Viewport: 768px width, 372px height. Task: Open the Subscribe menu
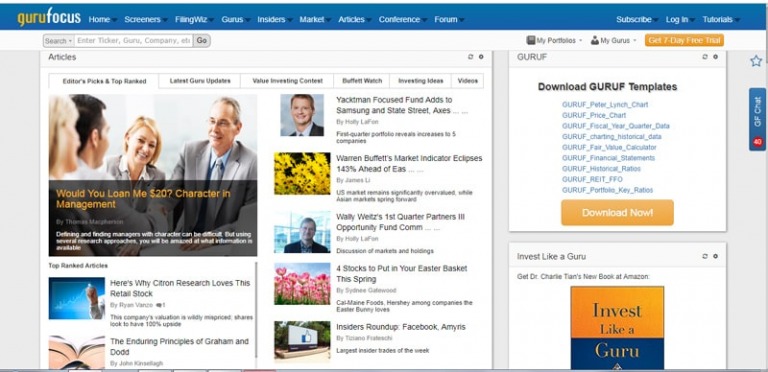636,20
